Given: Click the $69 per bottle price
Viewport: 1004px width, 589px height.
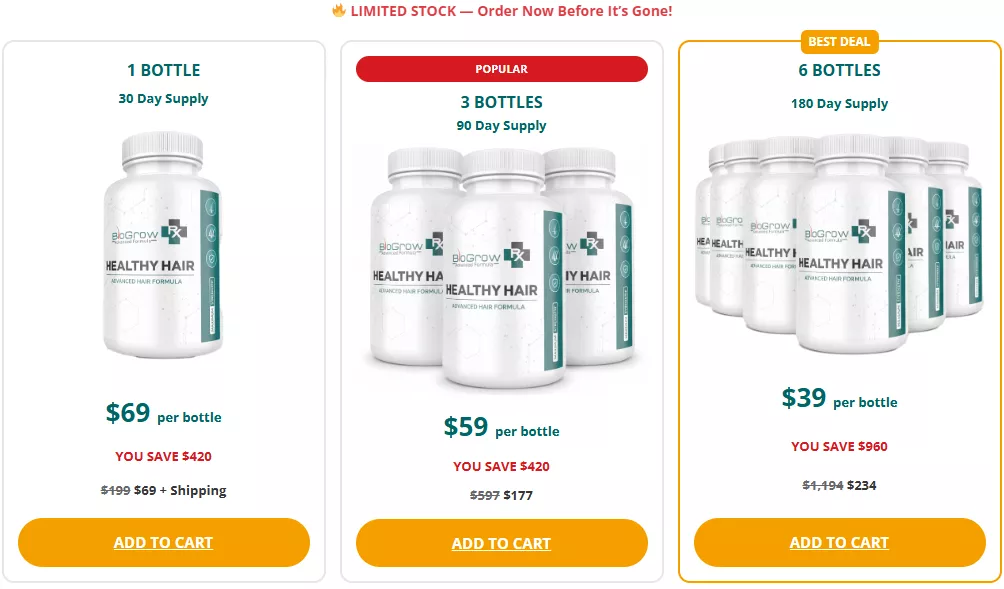Looking at the screenshot, I should click(x=163, y=414).
